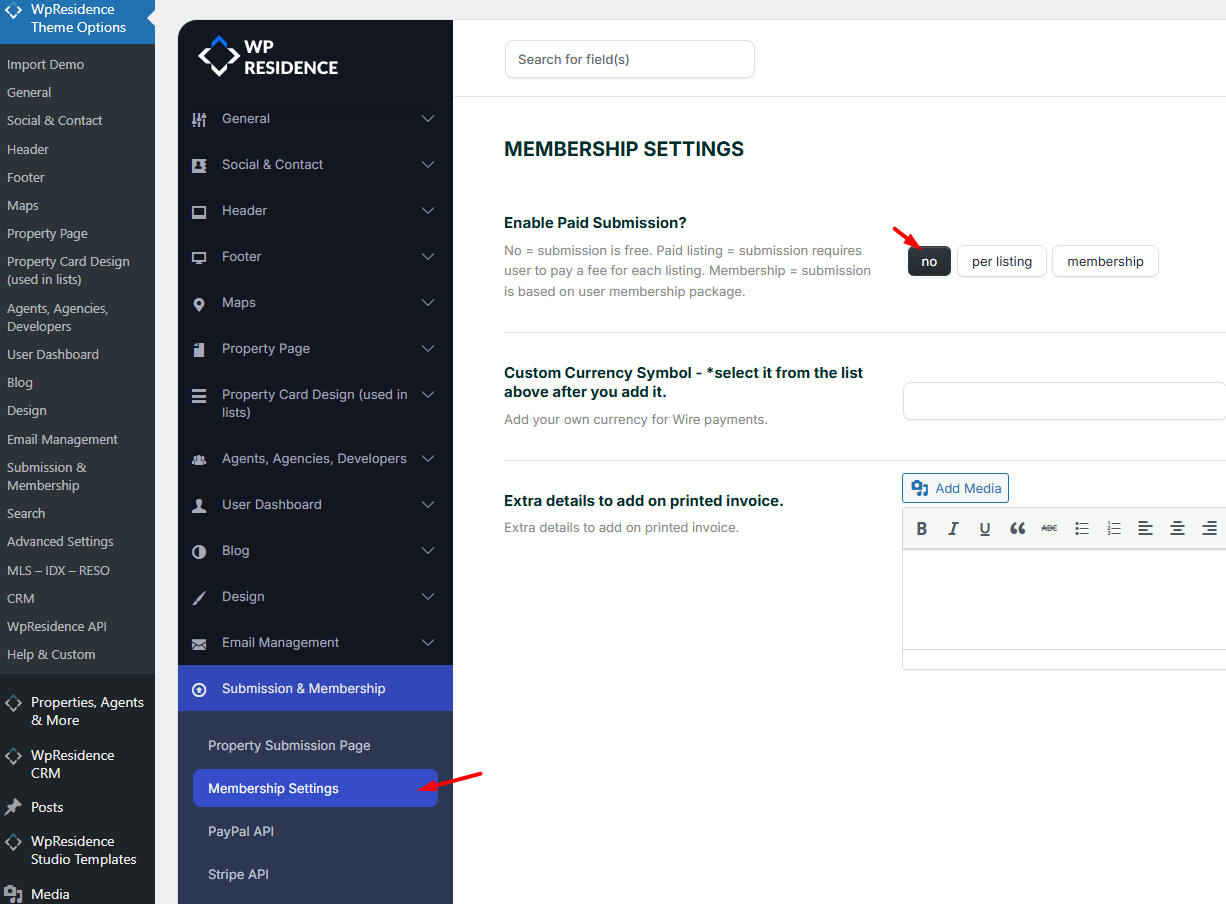Image resolution: width=1226 pixels, height=904 pixels.
Task: Apply italic formatting in the editor toolbar
Action: click(954, 529)
